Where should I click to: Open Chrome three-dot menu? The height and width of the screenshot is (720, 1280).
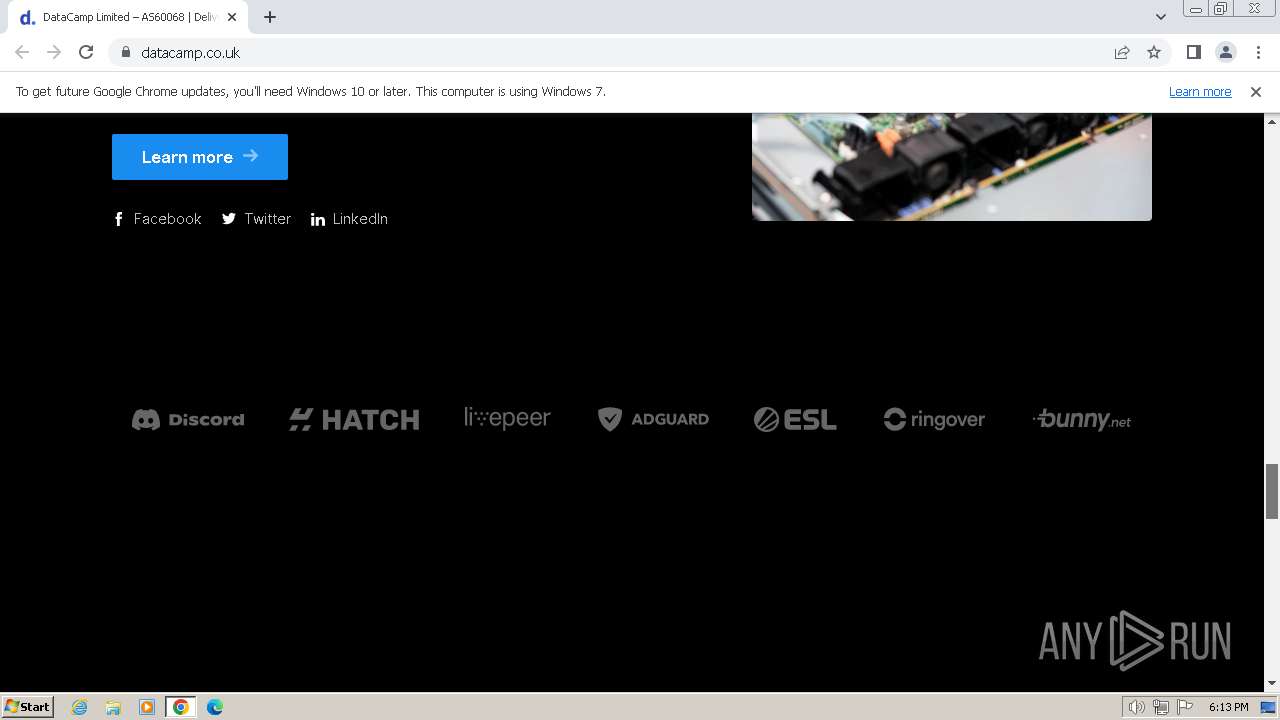point(1258,52)
